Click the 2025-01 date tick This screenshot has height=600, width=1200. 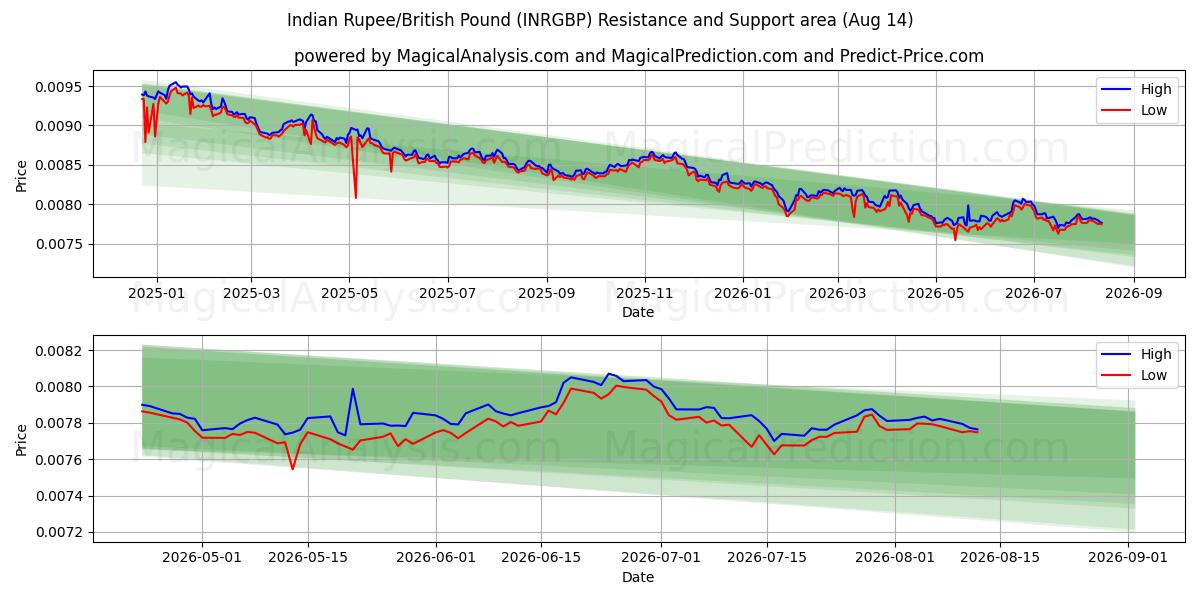pos(155,293)
